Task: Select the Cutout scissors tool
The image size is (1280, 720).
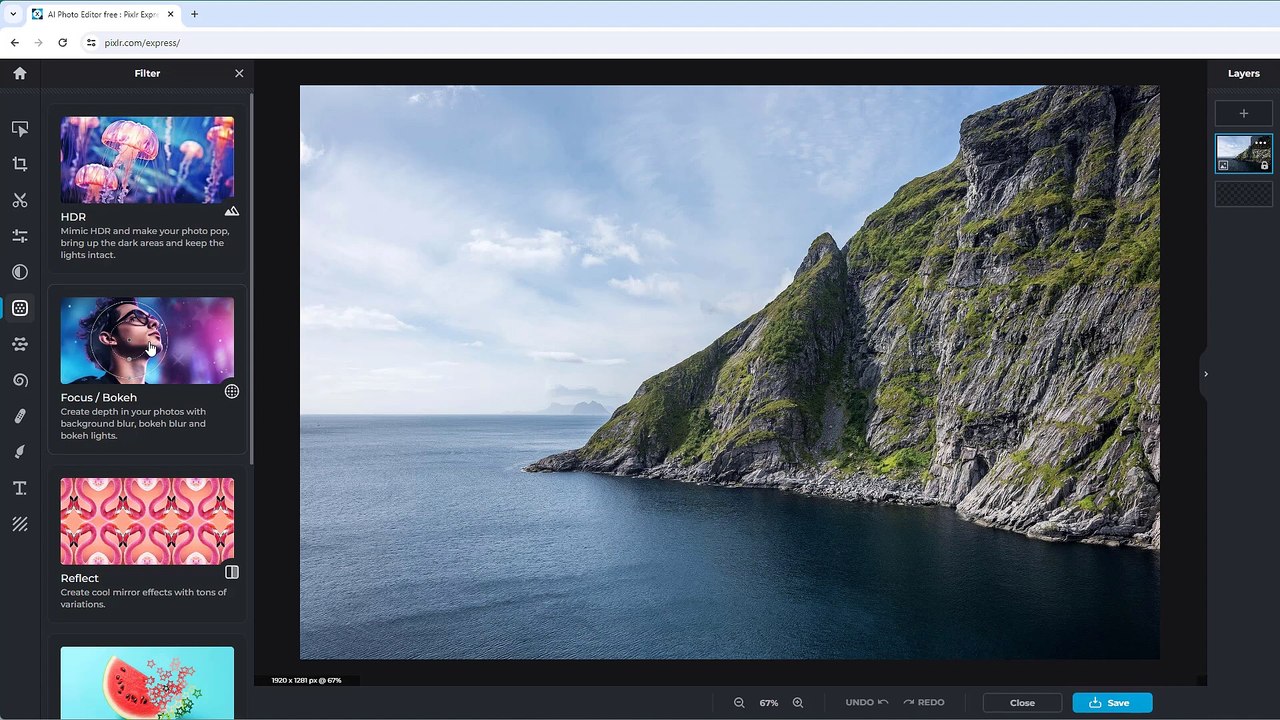Action: (x=20, y=200)
